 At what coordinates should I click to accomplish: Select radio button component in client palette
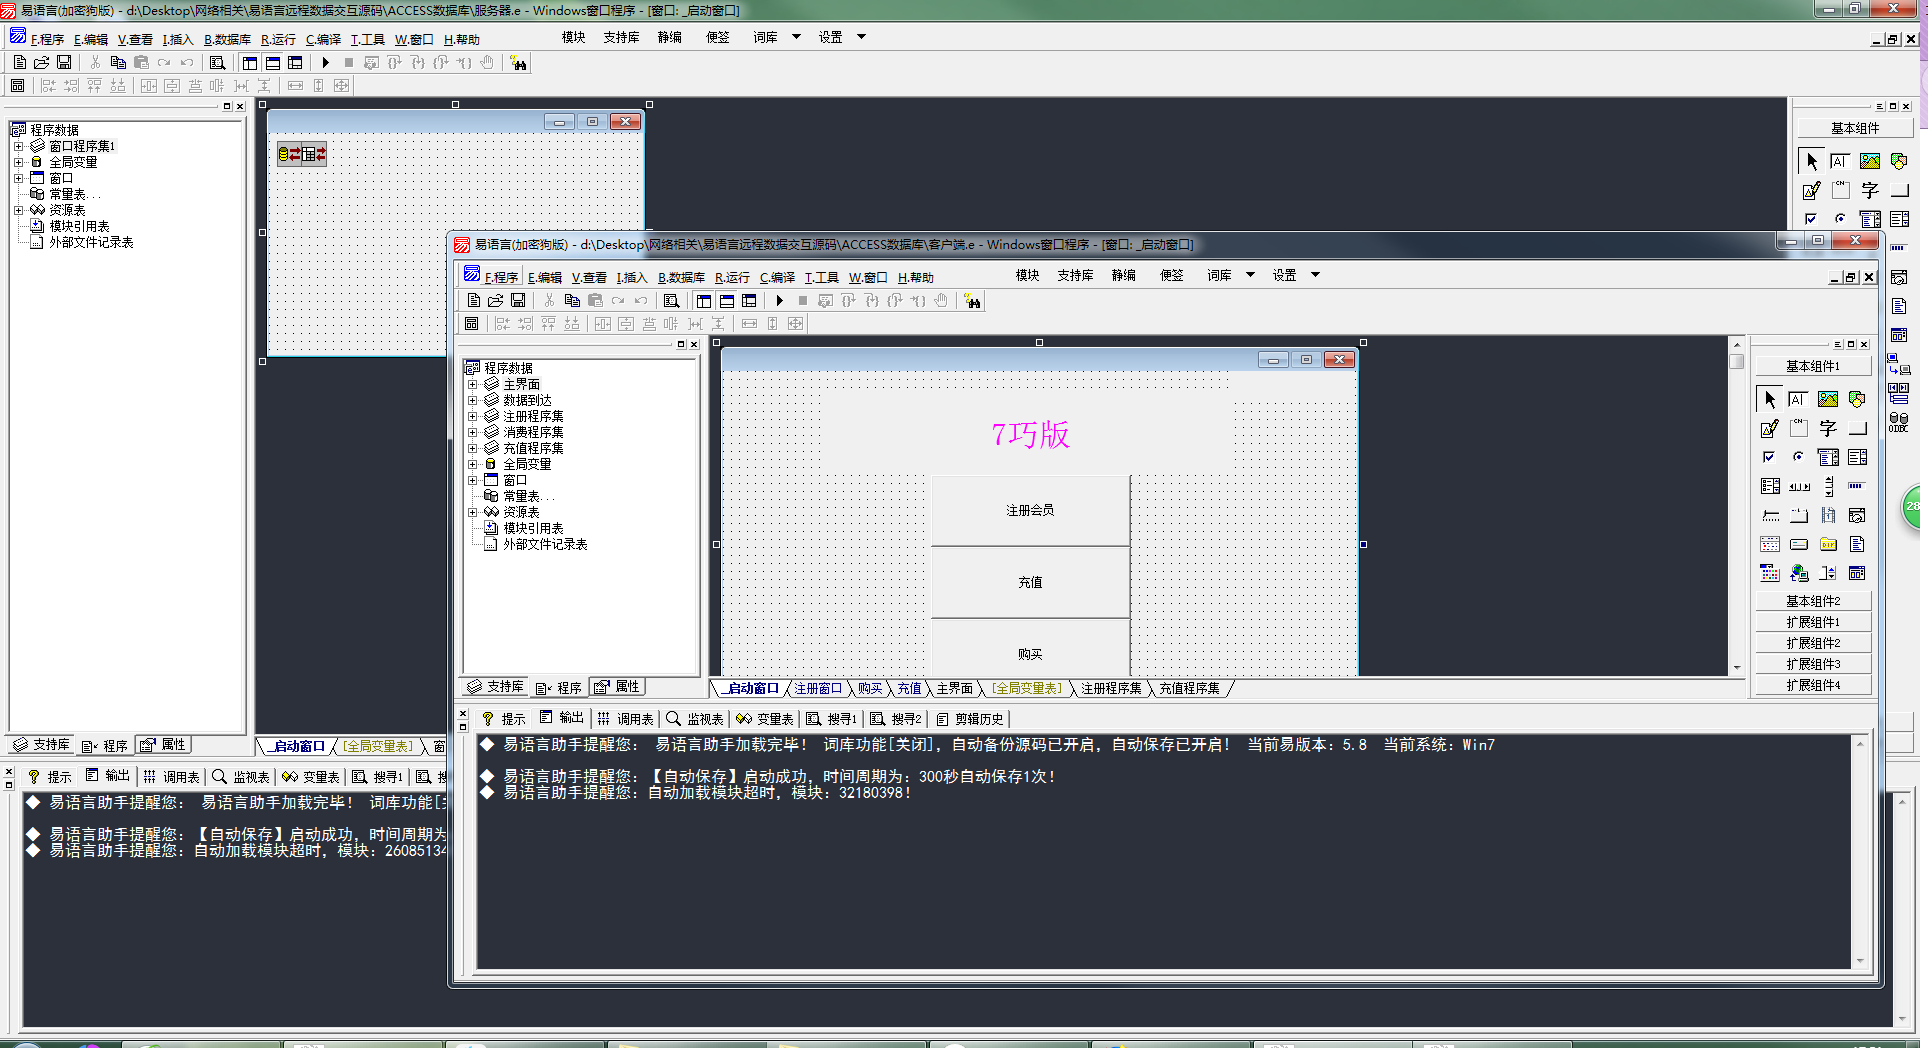[x=1798, y=457]
